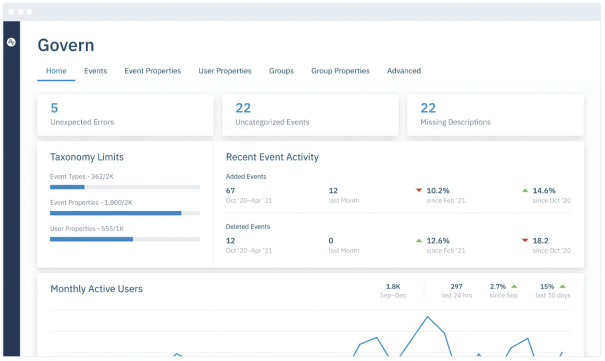
Task: Click the Event Properties - 1,800/2K label
Action: pyautogui.click(x=91, y=202)
